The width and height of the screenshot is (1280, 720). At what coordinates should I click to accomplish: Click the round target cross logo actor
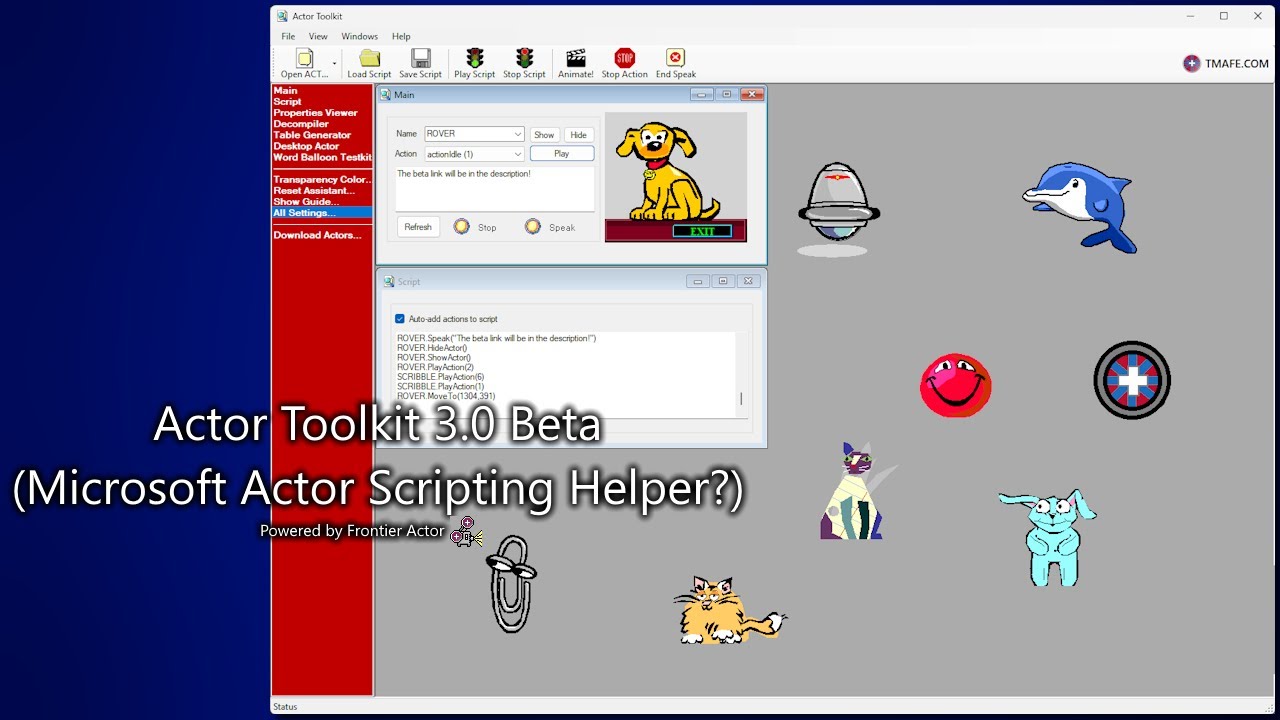tap(1132, 380)
